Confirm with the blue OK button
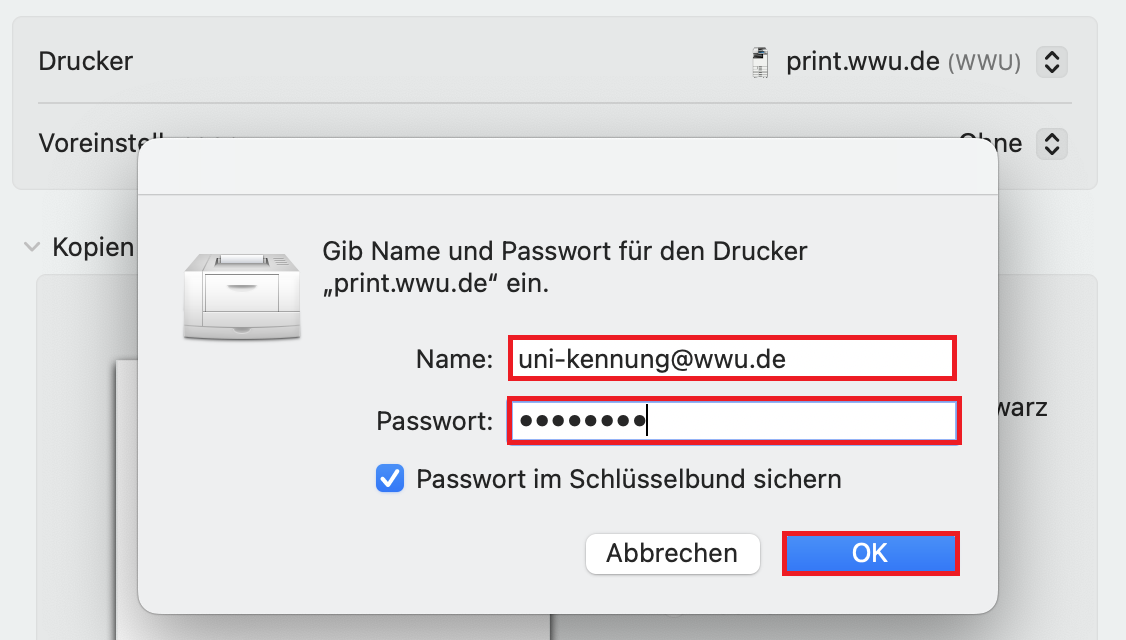Image resolution: width=1126 pixels, height=640 pixels. click(870, 553)
